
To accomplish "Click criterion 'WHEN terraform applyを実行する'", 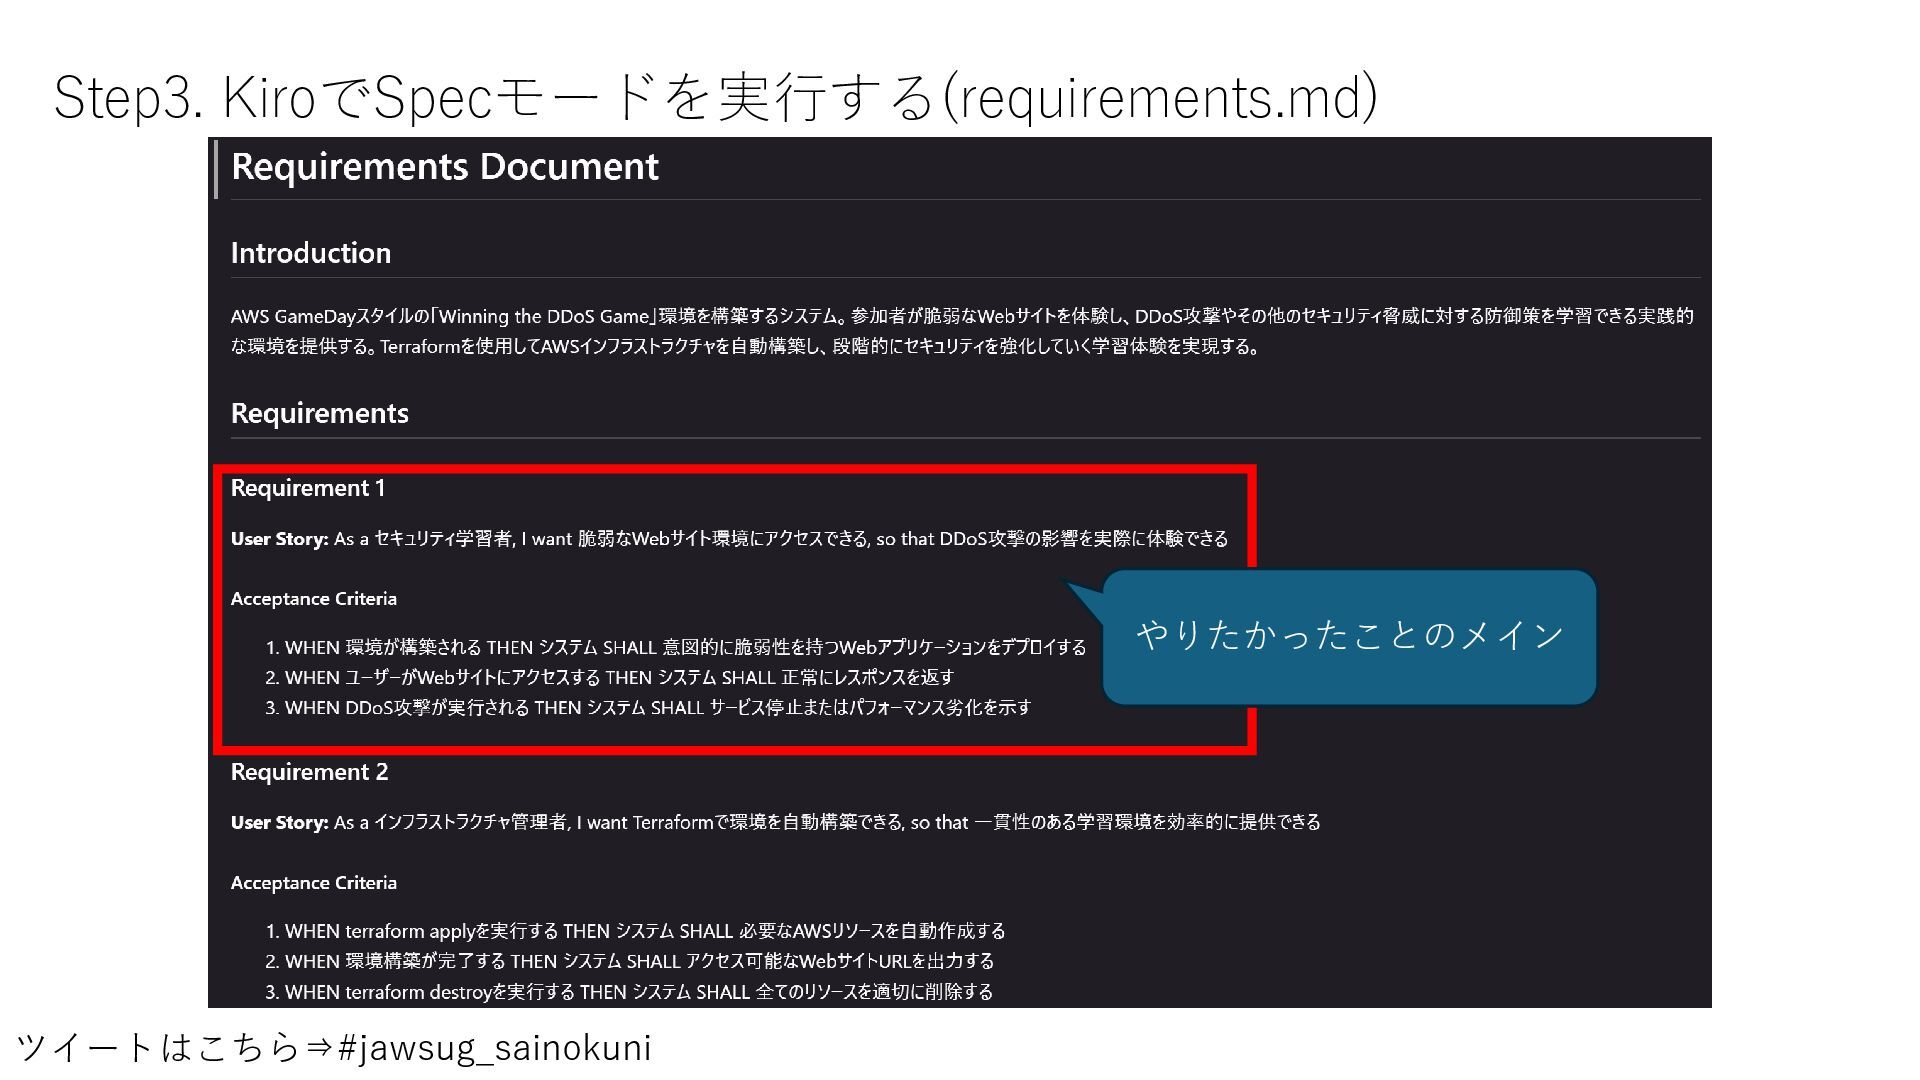I will pyautogui.click(x=635, y=931).
